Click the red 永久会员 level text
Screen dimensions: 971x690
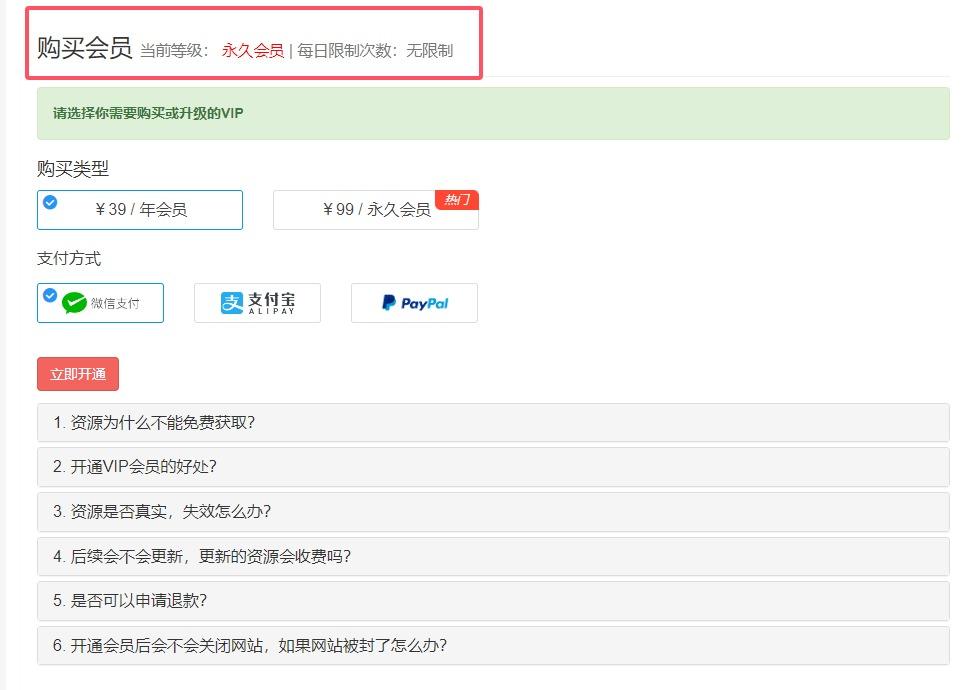[253, 51]
